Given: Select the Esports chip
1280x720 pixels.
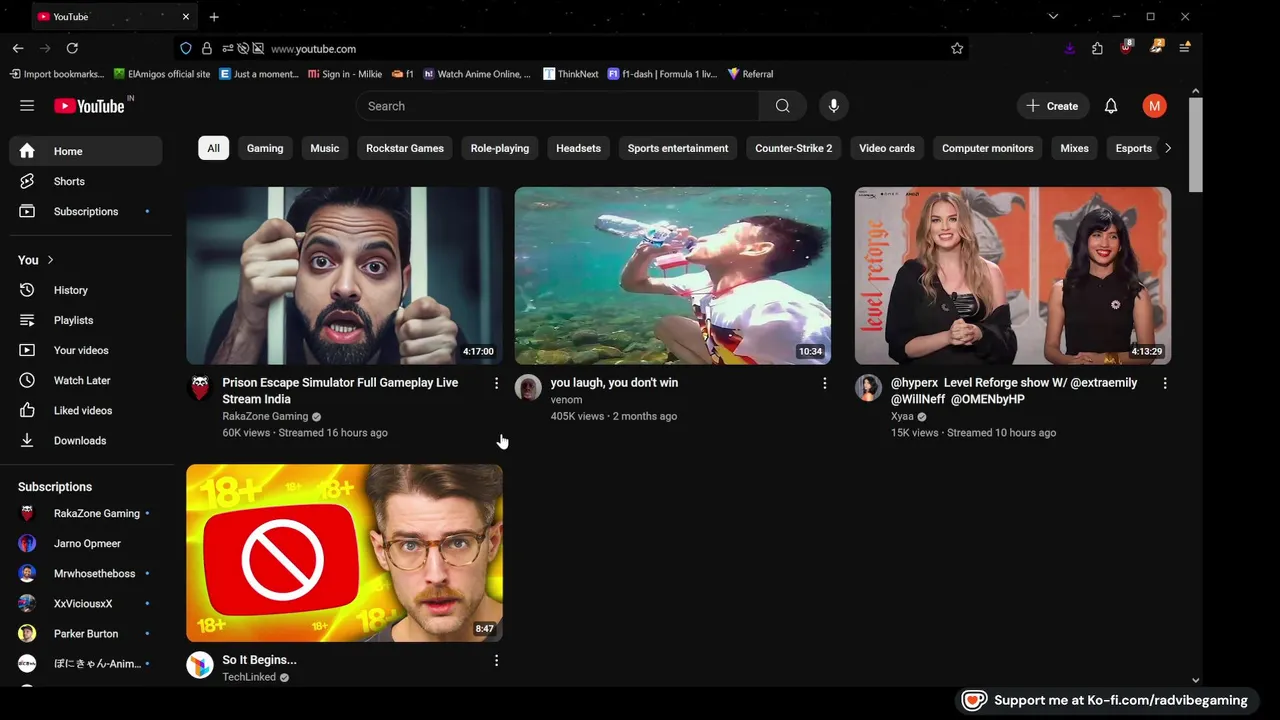Looking at the screenshot, I should coord(1134,148).
